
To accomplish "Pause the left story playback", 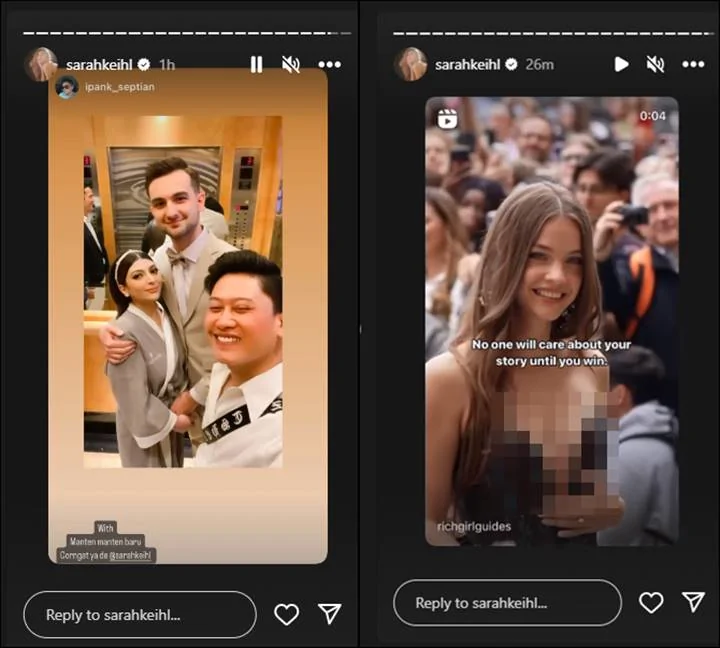I will [257, 64].
